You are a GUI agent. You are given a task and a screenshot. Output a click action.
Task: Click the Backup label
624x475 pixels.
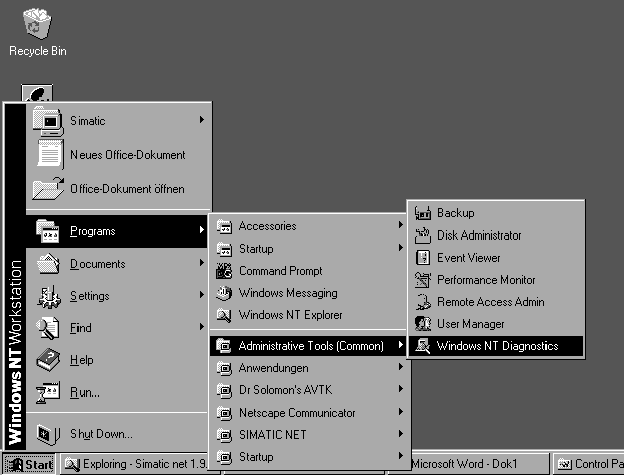coord(456,213)
